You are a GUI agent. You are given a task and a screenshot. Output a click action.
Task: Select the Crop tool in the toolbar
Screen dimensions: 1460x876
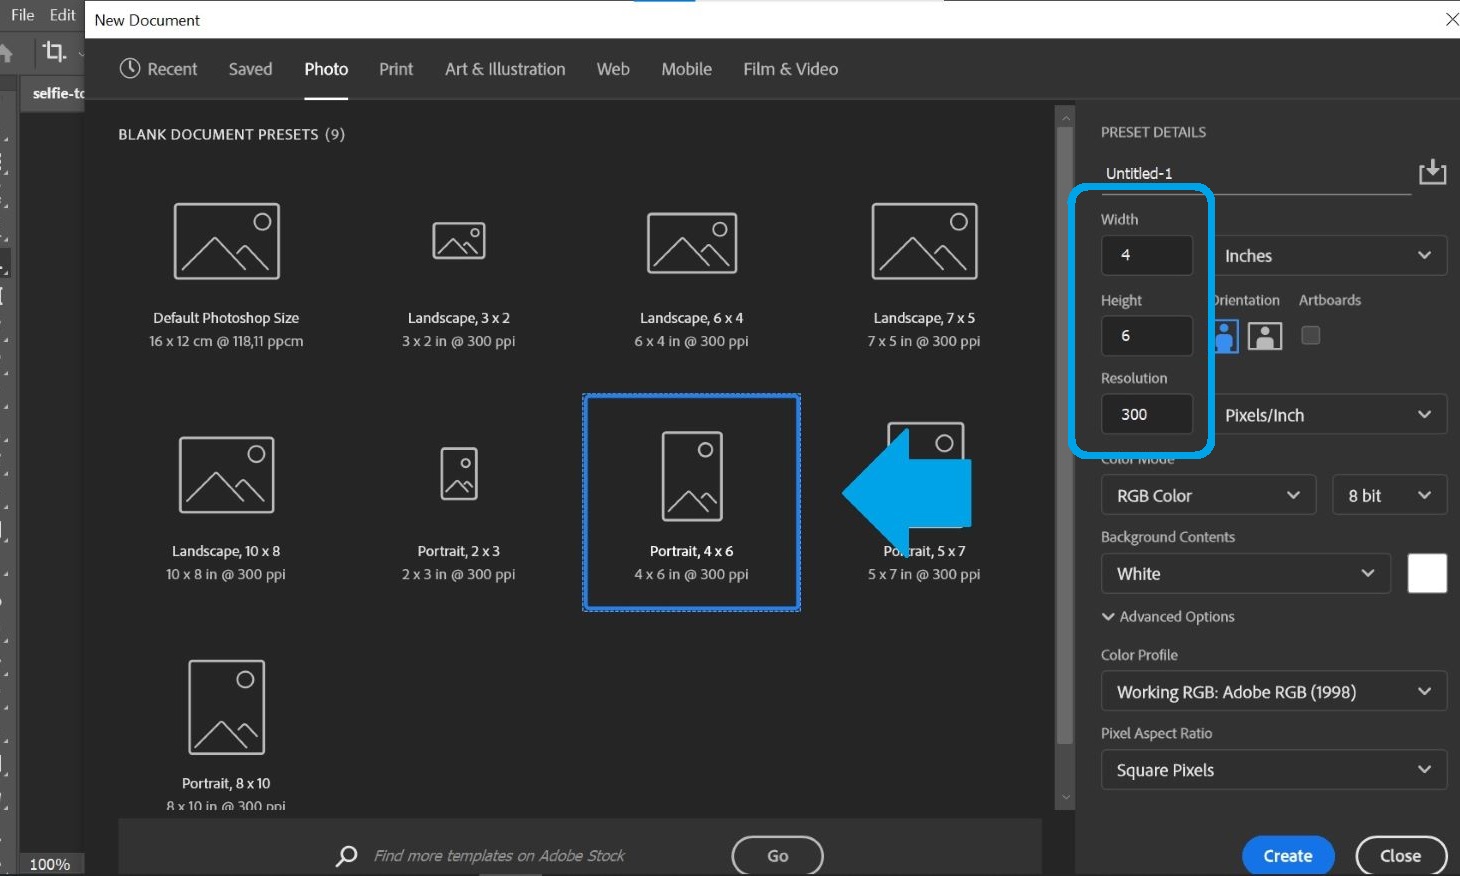coord(55,52)
